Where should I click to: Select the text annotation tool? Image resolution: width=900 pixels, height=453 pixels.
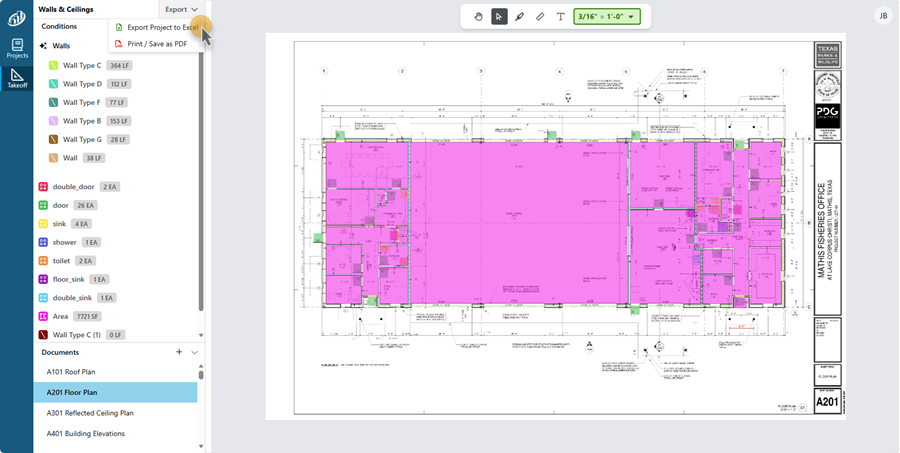coord(561,17)
